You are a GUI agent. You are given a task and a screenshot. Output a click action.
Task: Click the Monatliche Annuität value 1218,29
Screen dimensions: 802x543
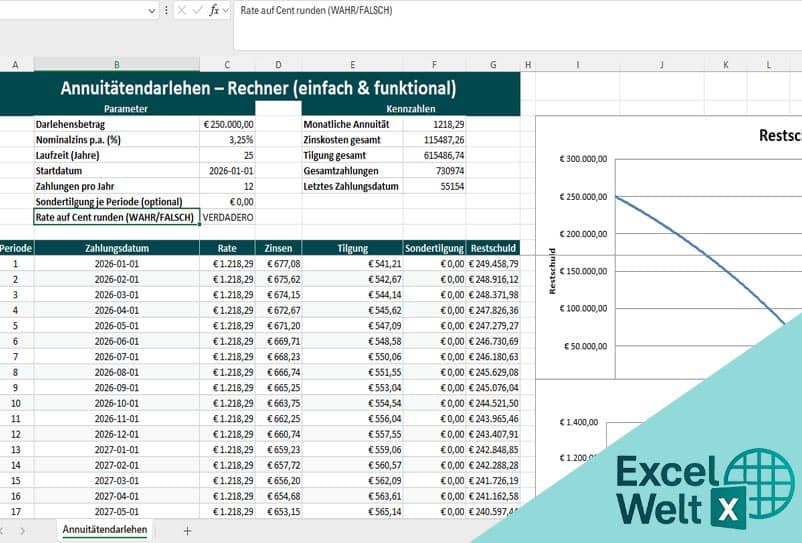tap(434, 124)
